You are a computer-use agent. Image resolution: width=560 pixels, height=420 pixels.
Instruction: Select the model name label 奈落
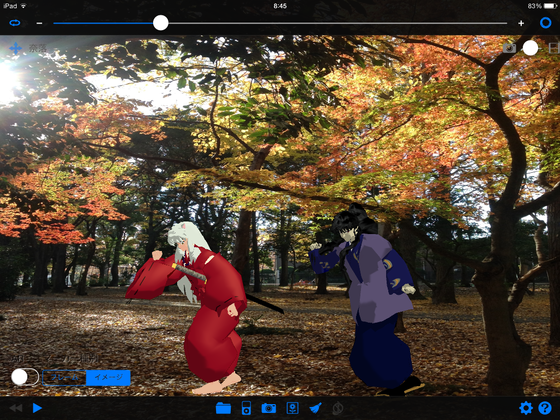[38, 48]
